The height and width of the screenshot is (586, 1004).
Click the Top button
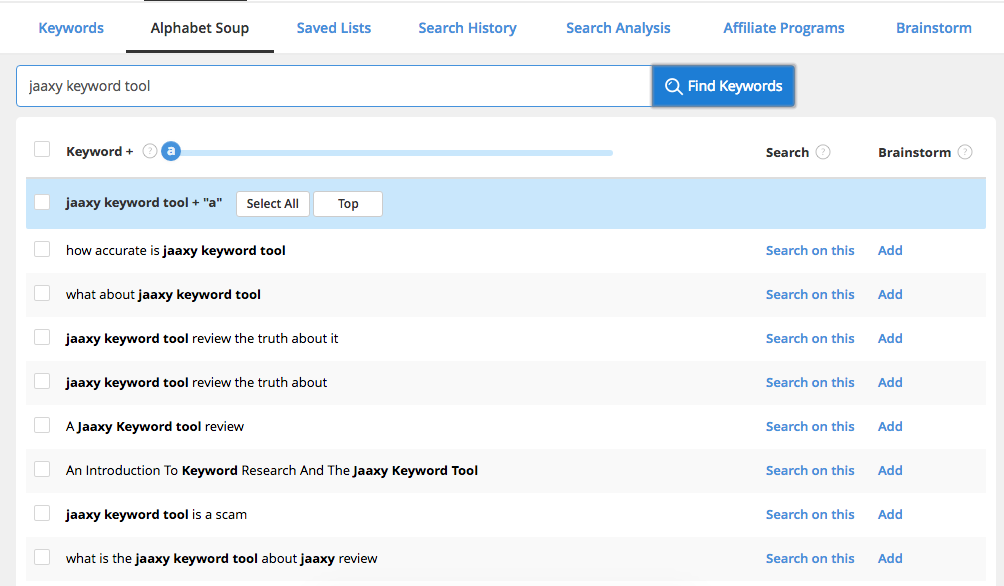coord(348,204)
